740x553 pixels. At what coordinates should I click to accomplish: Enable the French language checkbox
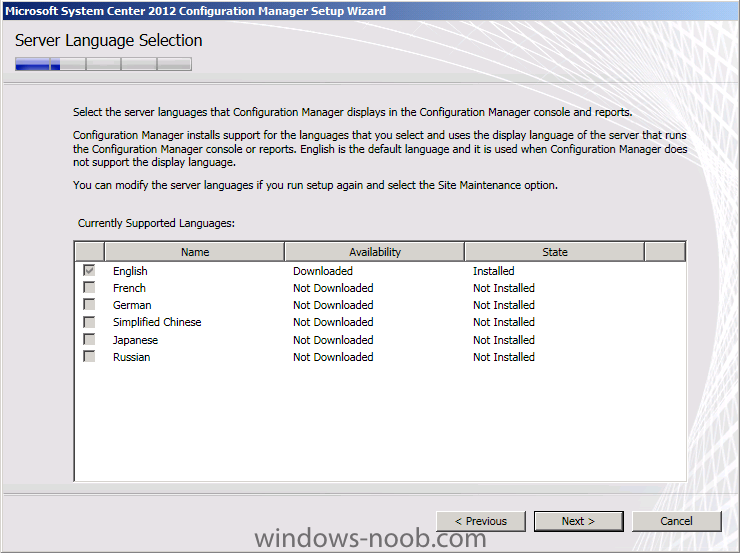(x=89, y=287)
